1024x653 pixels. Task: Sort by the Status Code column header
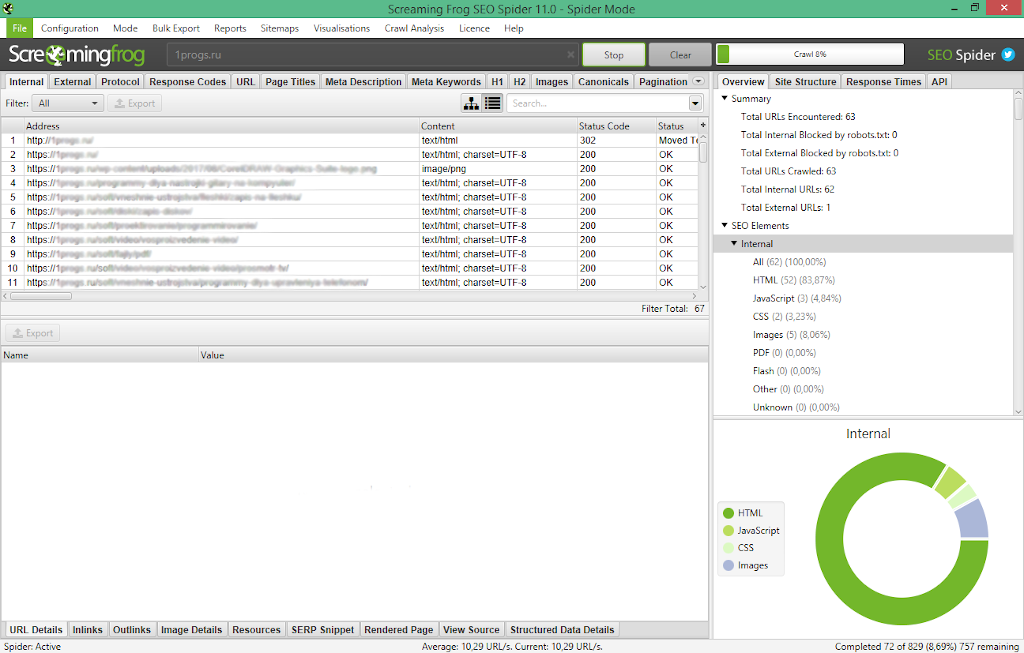click(x=616, y=126)
